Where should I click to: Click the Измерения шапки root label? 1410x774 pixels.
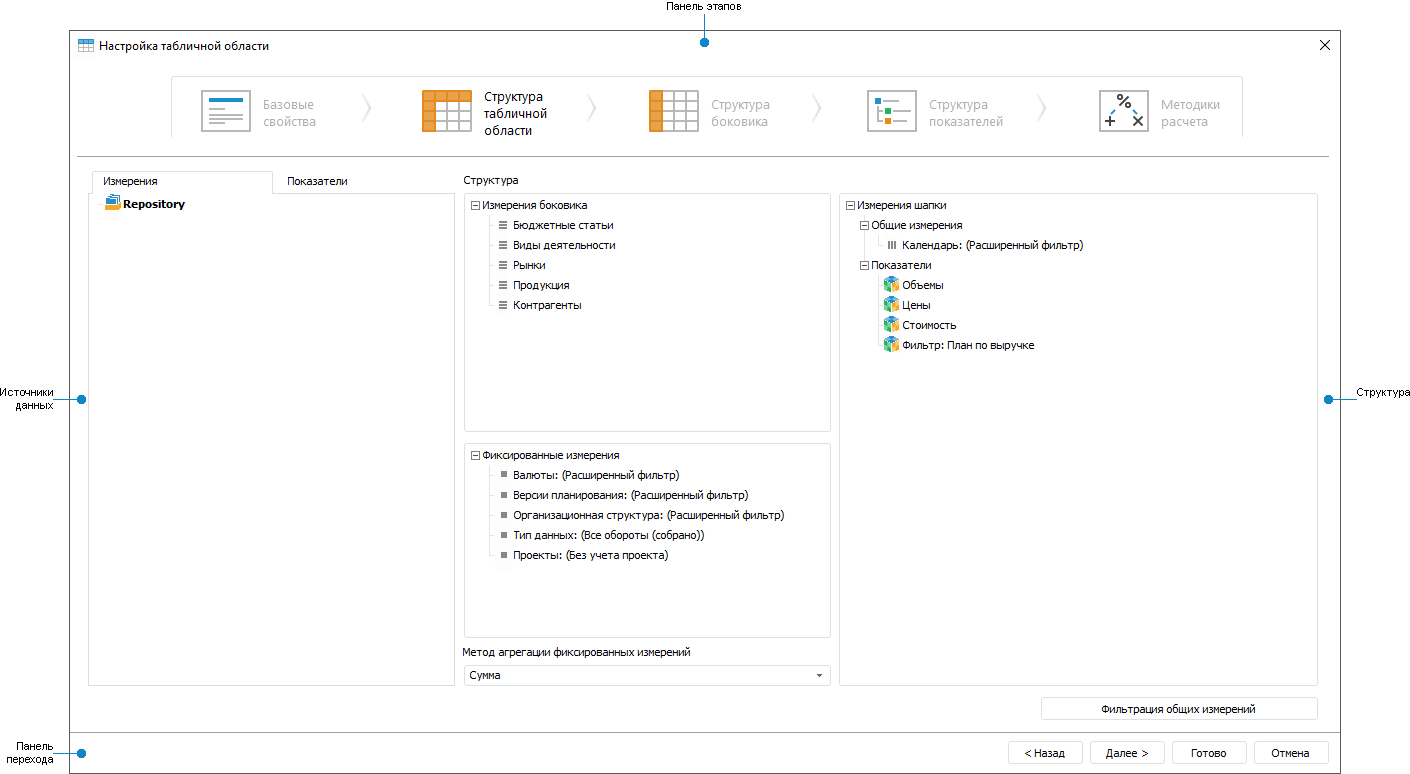902,205
